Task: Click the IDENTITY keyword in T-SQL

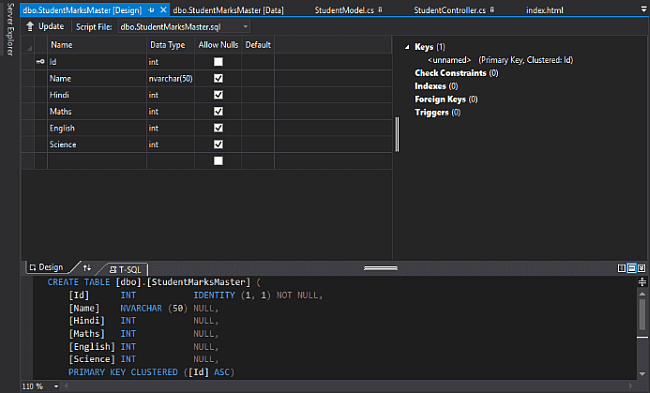Action: pyautogui.click(x=214, y=295)
